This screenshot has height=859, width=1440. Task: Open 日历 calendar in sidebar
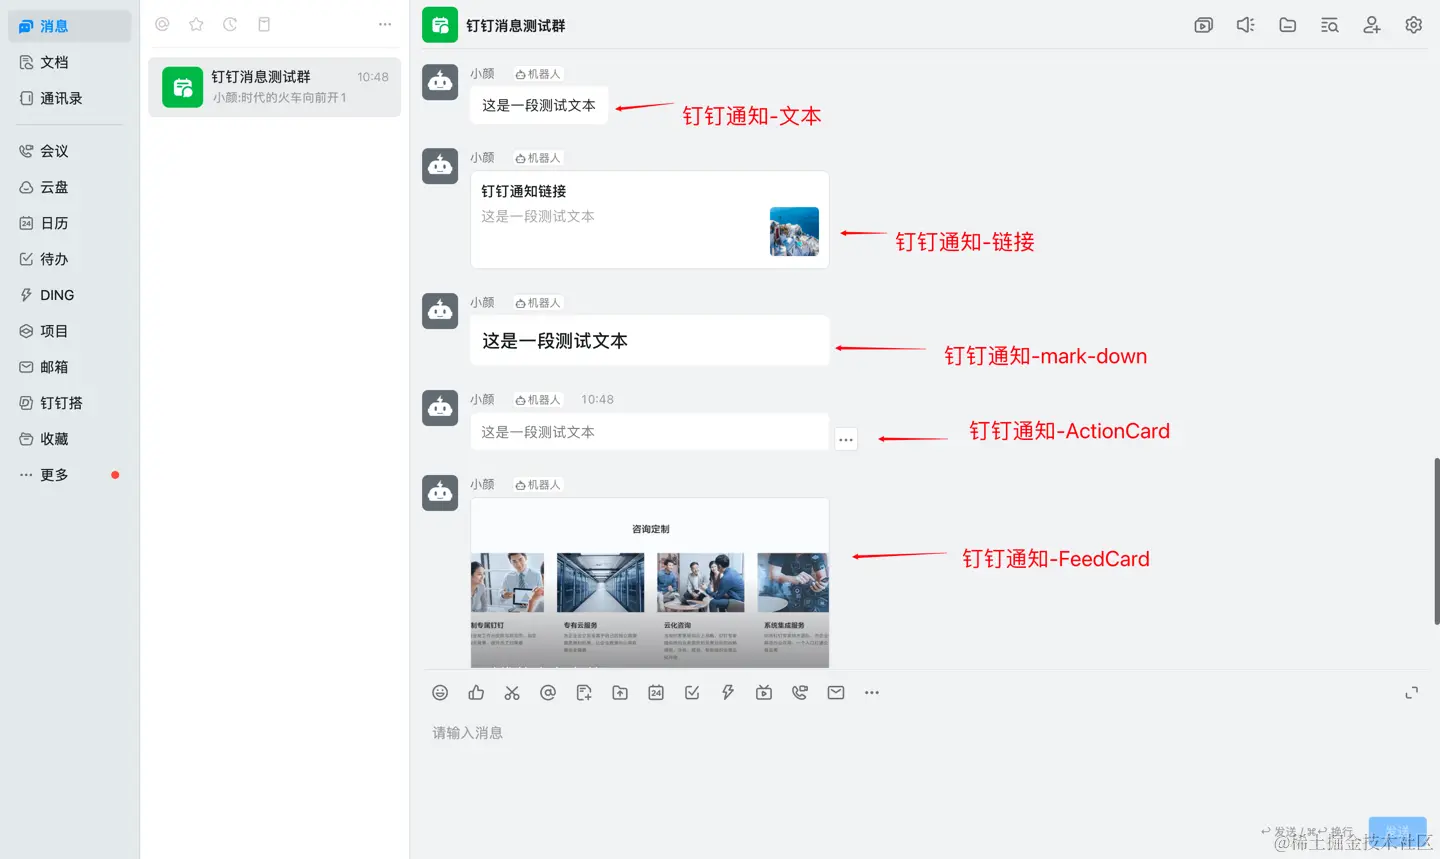click(69, 223)
